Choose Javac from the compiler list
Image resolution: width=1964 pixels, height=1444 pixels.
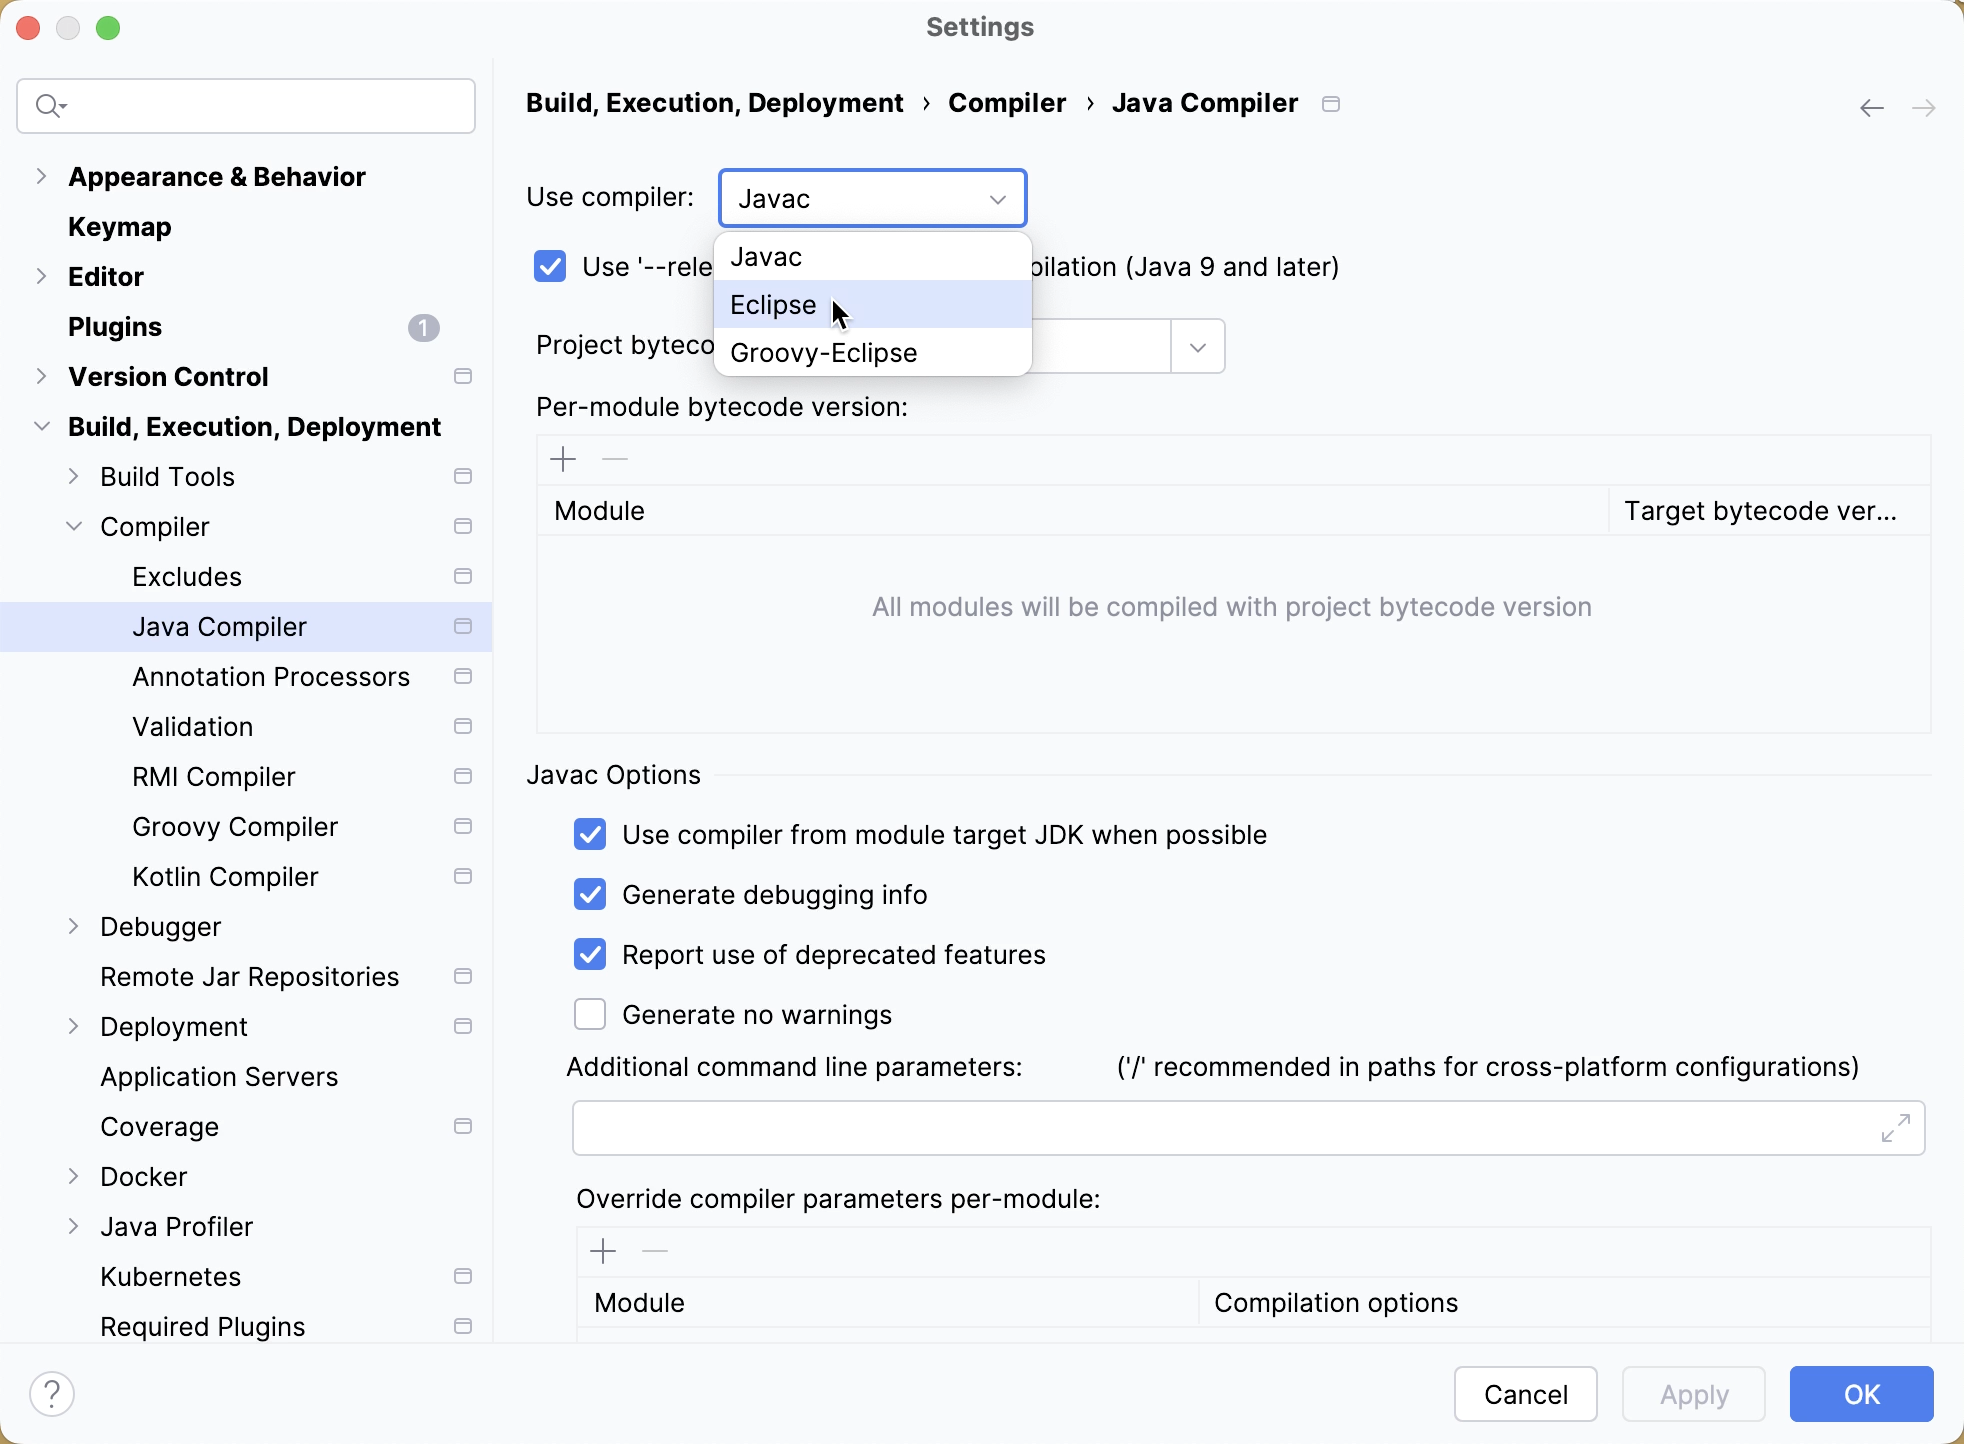tap(872, 257)
